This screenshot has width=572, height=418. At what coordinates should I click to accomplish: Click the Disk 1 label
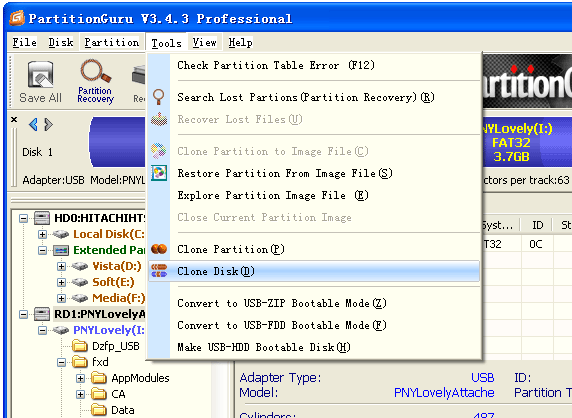(x=37, y=152)
